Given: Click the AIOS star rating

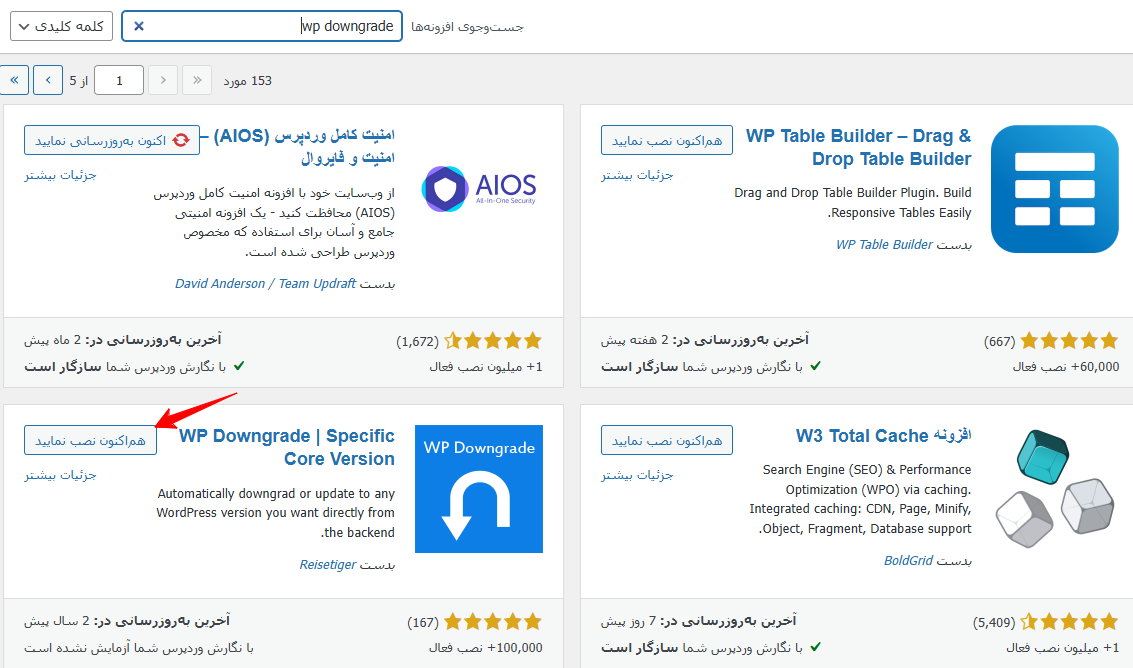Looking at the screenshot, I should (x=492, y=341).
